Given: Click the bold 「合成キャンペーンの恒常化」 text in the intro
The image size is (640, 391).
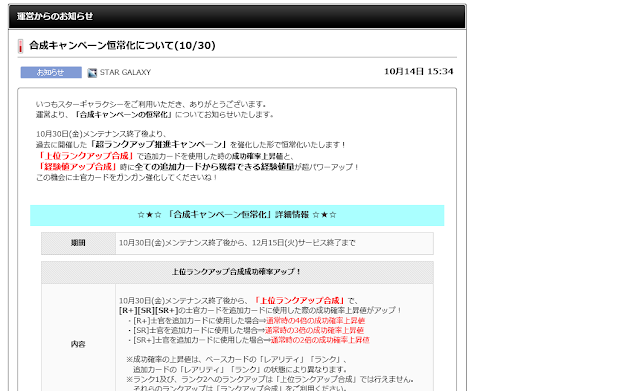Looking at the screenshot, I should [124, 115].
